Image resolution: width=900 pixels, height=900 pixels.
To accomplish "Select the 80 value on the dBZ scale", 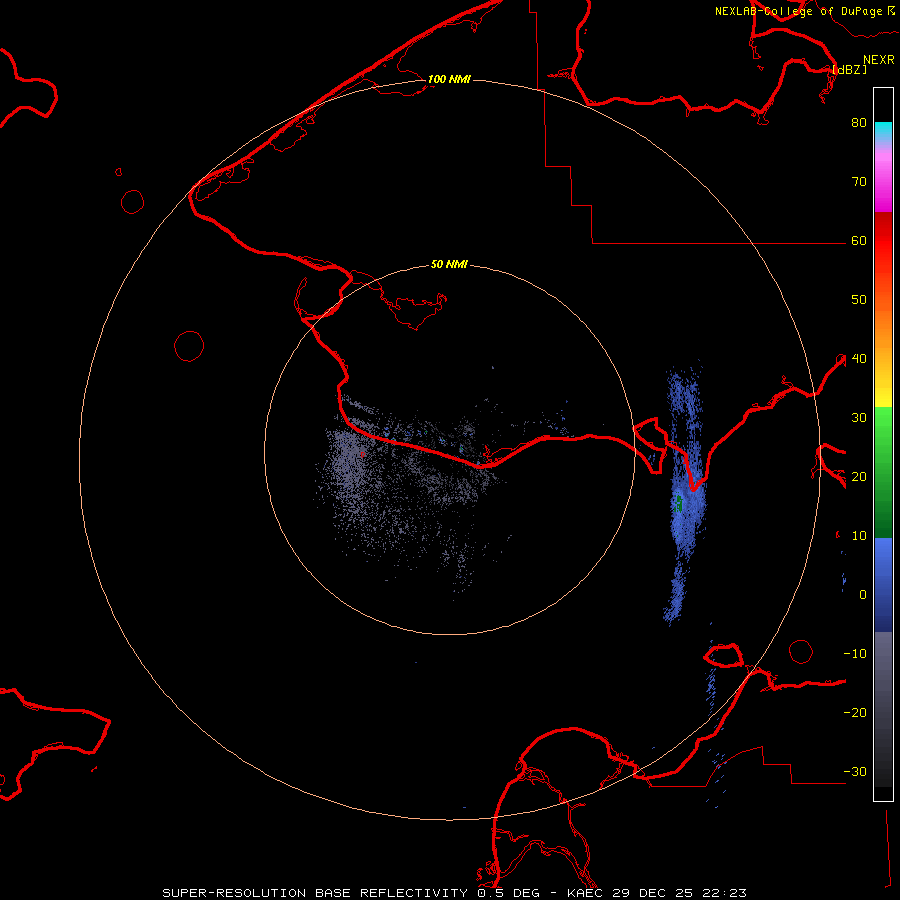I will coord(859,123).
